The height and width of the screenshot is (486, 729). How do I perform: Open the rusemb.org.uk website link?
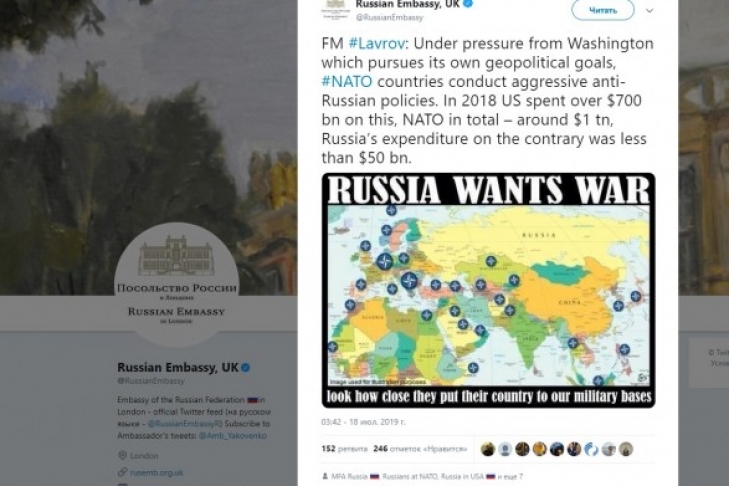157,473
